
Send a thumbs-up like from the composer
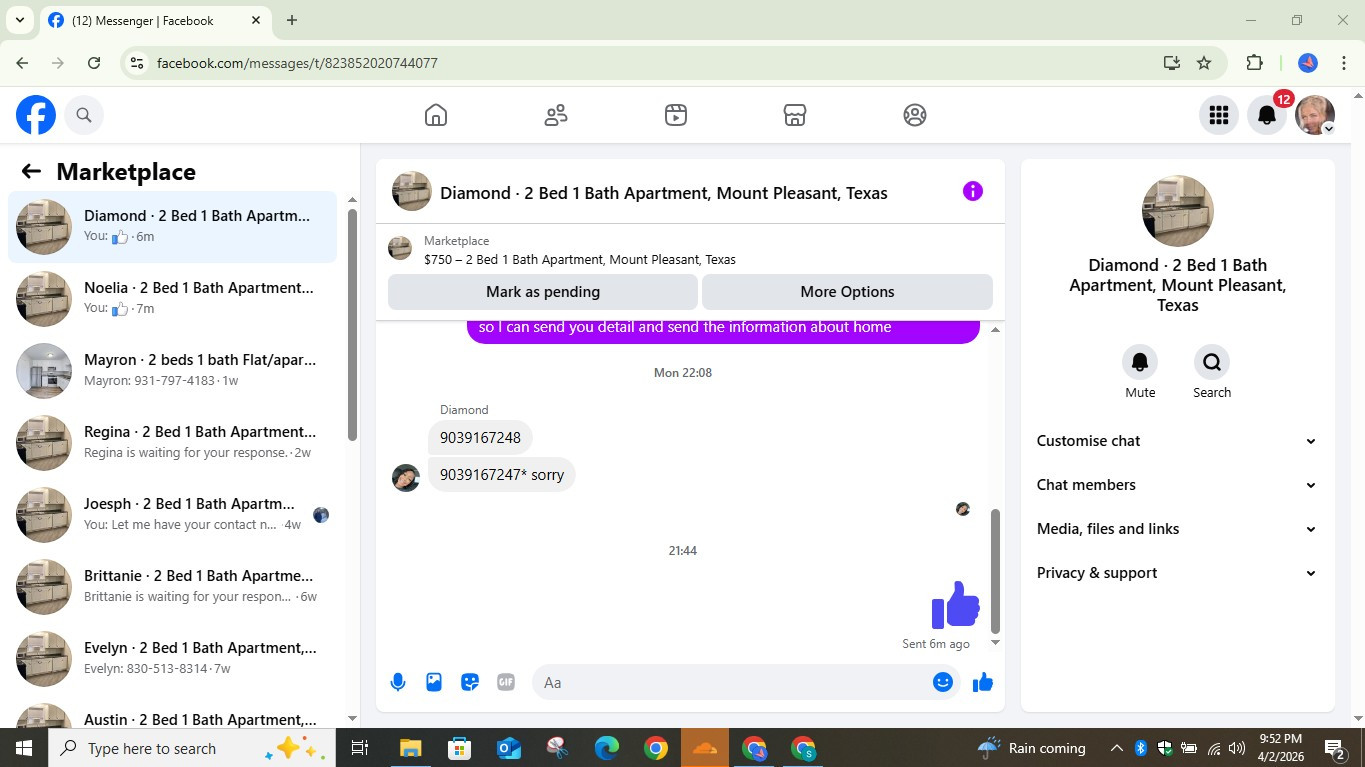point(983,682)
